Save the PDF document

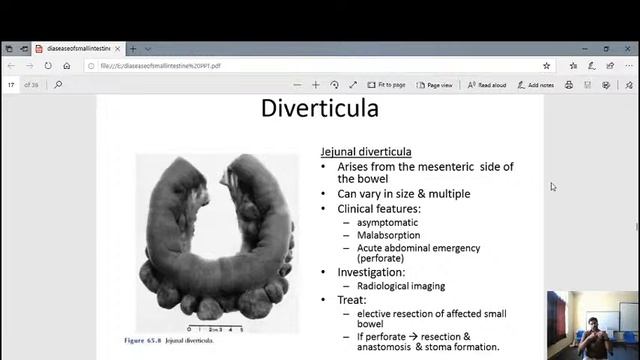pyautogui.click(x=587, y=85)
